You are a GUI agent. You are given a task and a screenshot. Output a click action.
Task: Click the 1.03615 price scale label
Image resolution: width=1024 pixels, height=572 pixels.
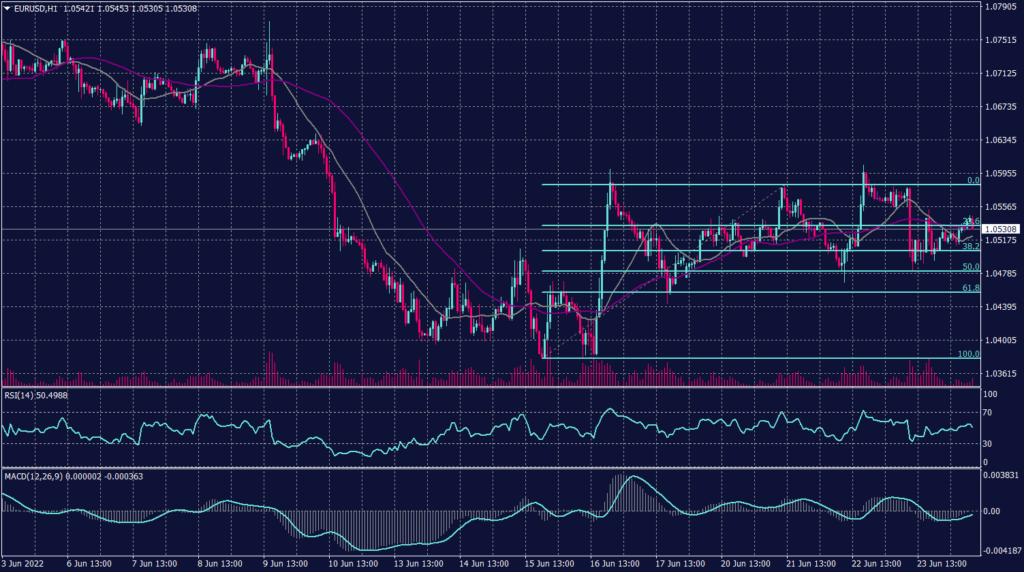1000,373
